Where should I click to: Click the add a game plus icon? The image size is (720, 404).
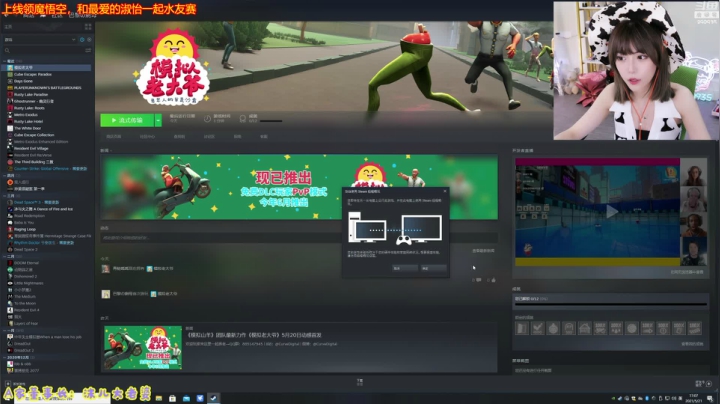click(8, 383)
